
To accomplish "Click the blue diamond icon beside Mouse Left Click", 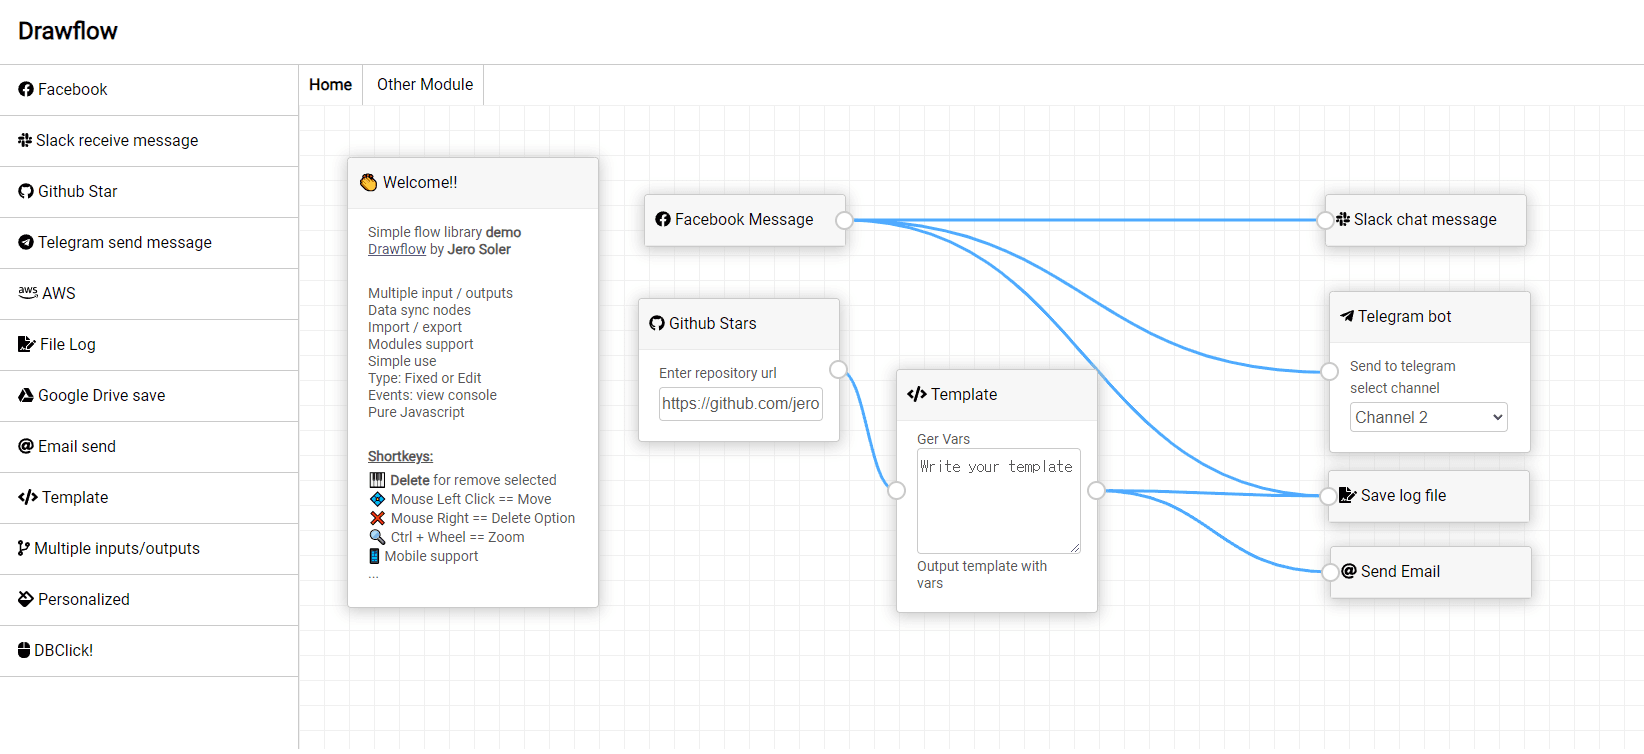I will coord(377,499).
